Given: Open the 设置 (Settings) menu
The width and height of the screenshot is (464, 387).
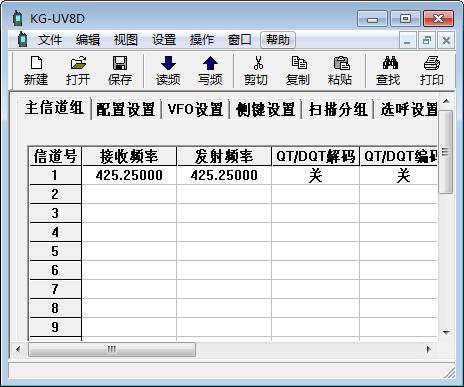Looking at the screenshot, I should click(x=164, y=40).
